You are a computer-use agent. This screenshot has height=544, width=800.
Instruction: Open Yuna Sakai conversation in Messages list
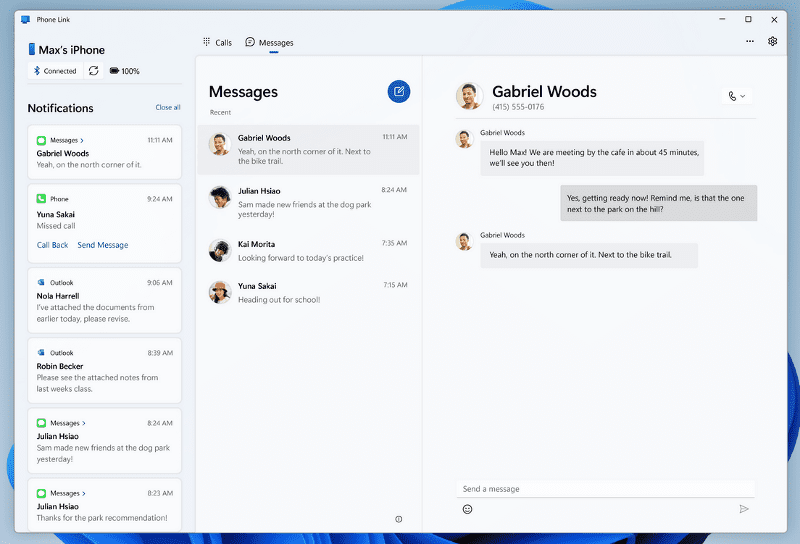pos(308,292)
